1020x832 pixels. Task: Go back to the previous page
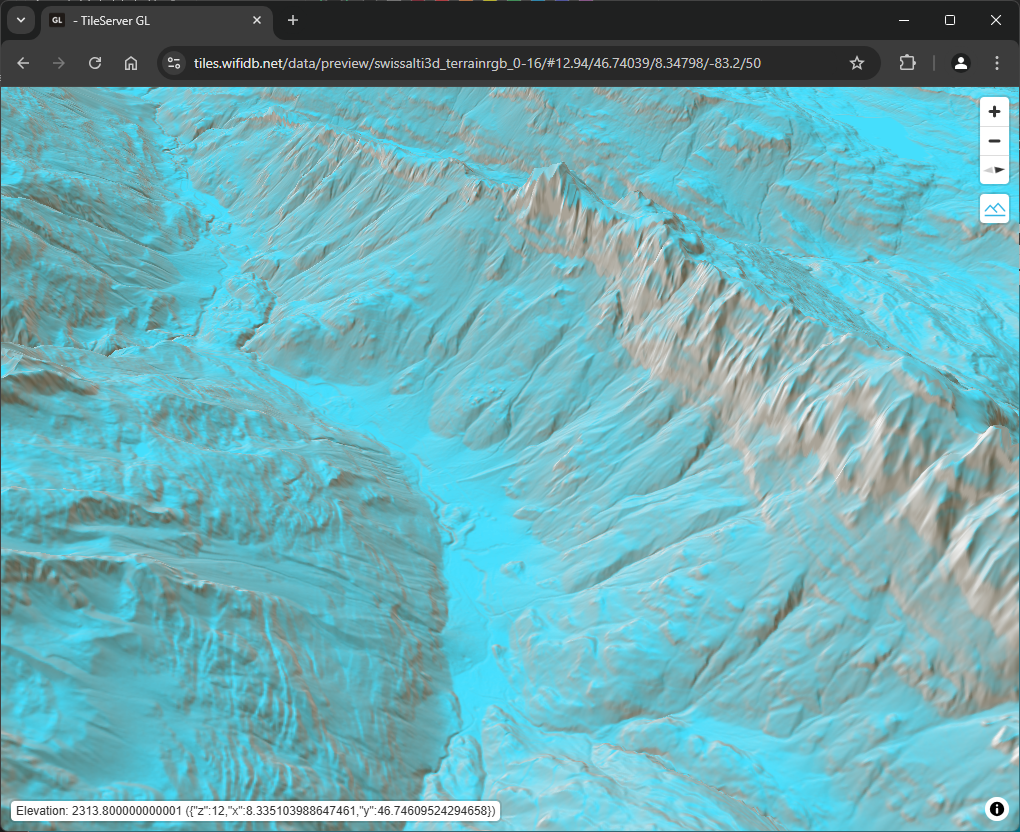(23, 63)
